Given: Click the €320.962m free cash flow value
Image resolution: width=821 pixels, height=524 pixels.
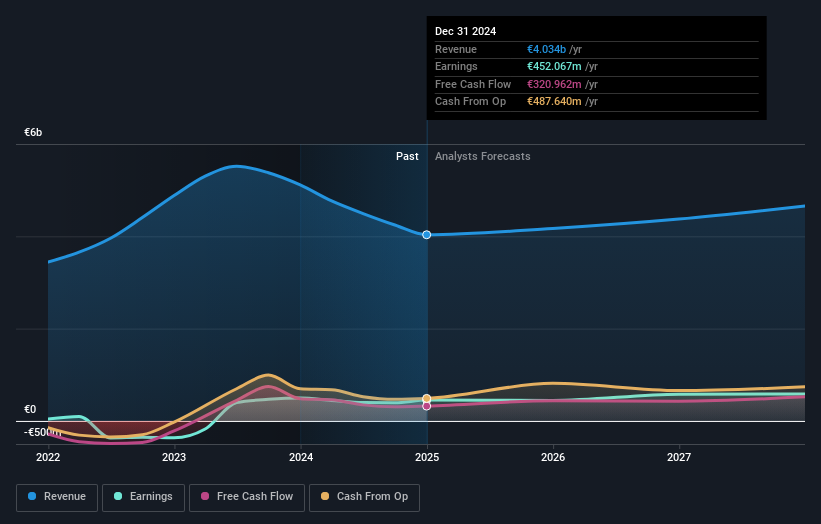Looking at the screenshot, I should (x=554, y=84).
